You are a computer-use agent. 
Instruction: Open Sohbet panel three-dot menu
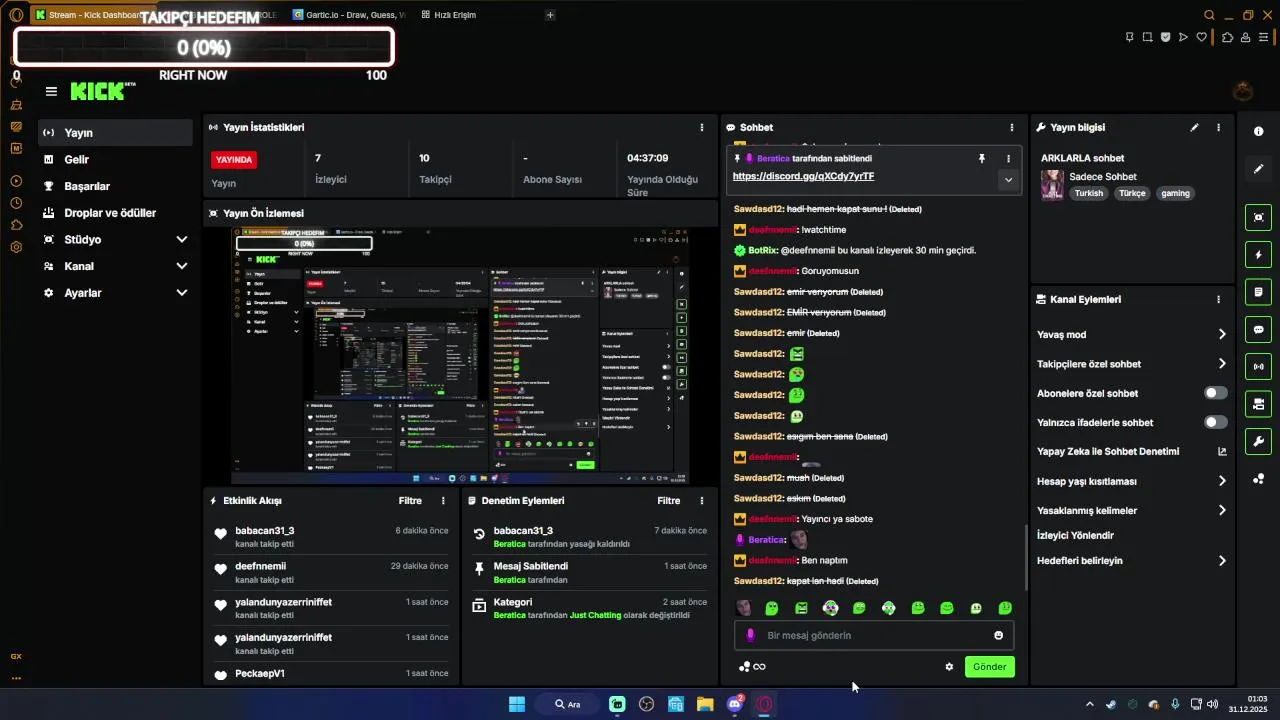point(1012,127)
